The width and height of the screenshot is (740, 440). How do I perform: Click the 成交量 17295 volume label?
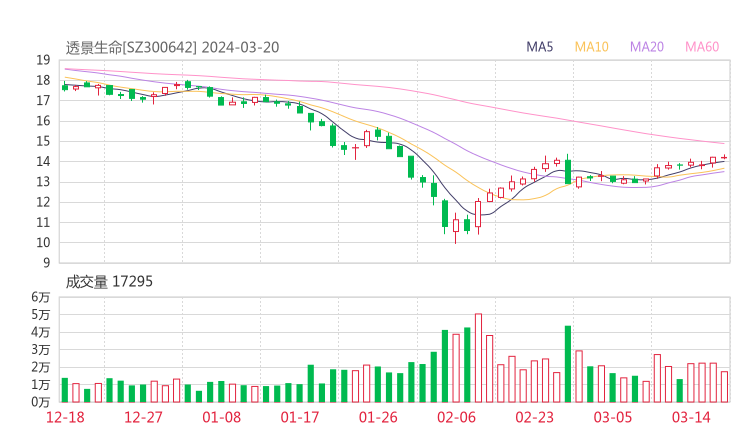click(x=109, y=281)
